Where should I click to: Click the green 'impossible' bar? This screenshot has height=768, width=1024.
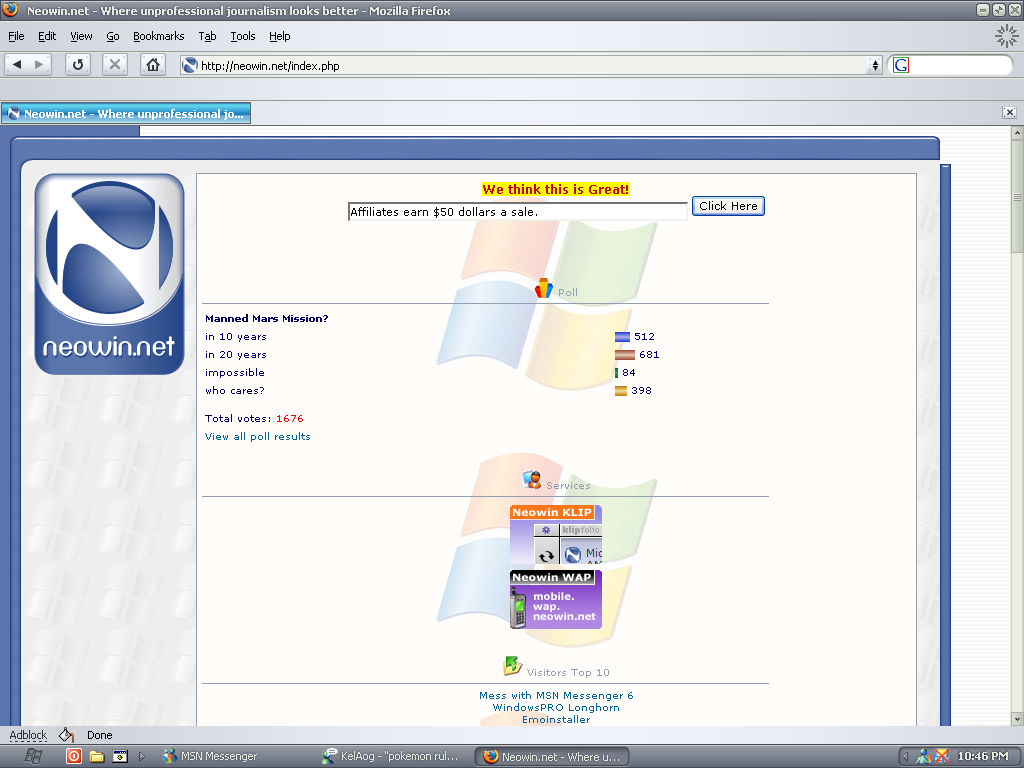click(x=616, y=373)
